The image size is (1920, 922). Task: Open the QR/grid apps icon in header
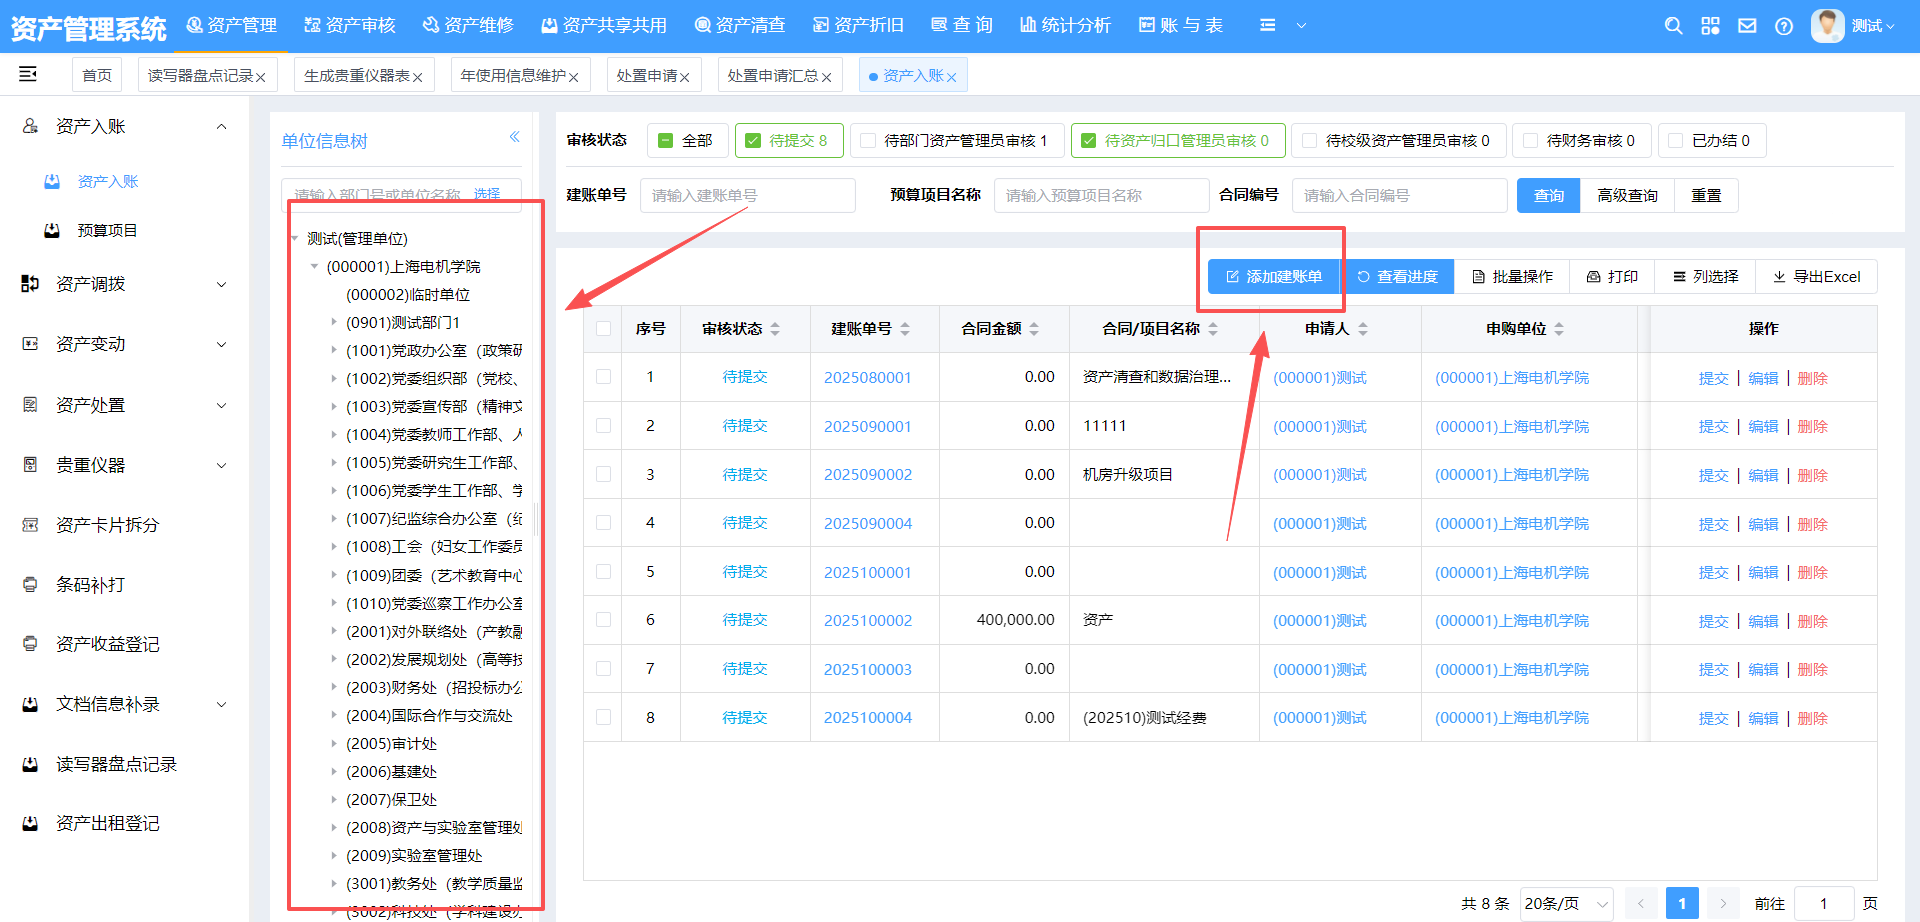1710,26
